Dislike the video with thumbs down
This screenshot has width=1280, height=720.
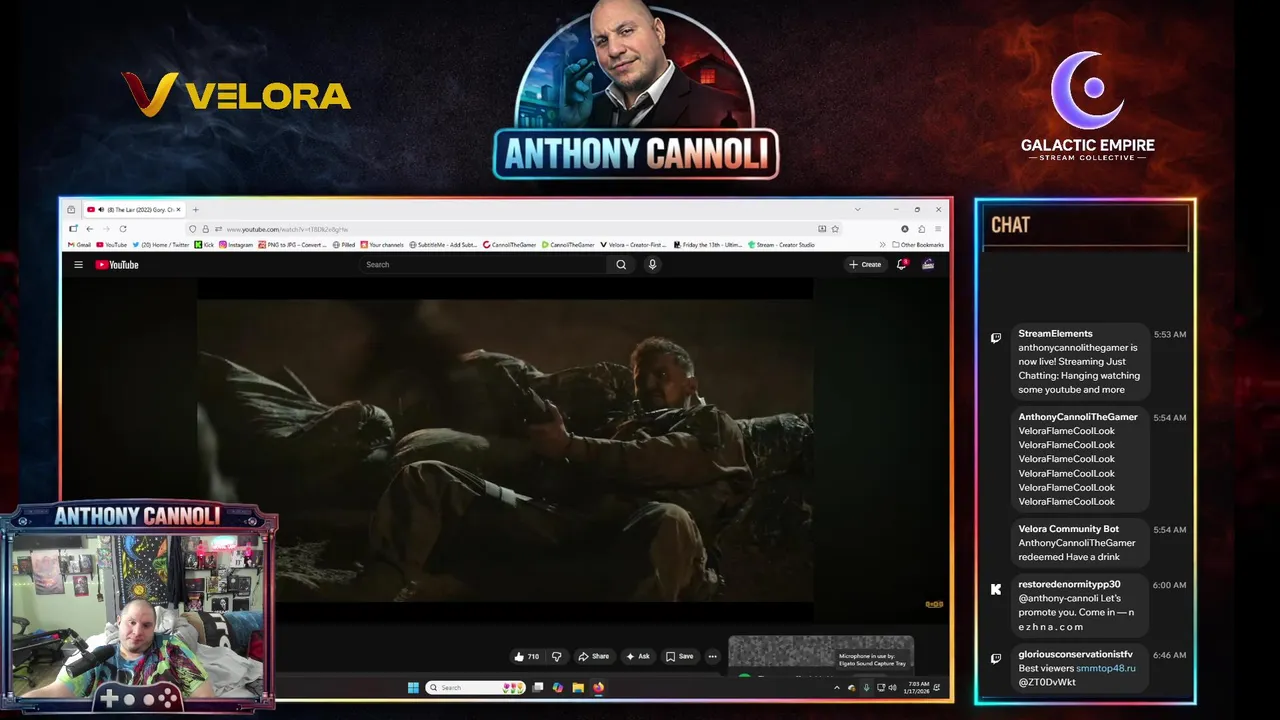[557, 657]
